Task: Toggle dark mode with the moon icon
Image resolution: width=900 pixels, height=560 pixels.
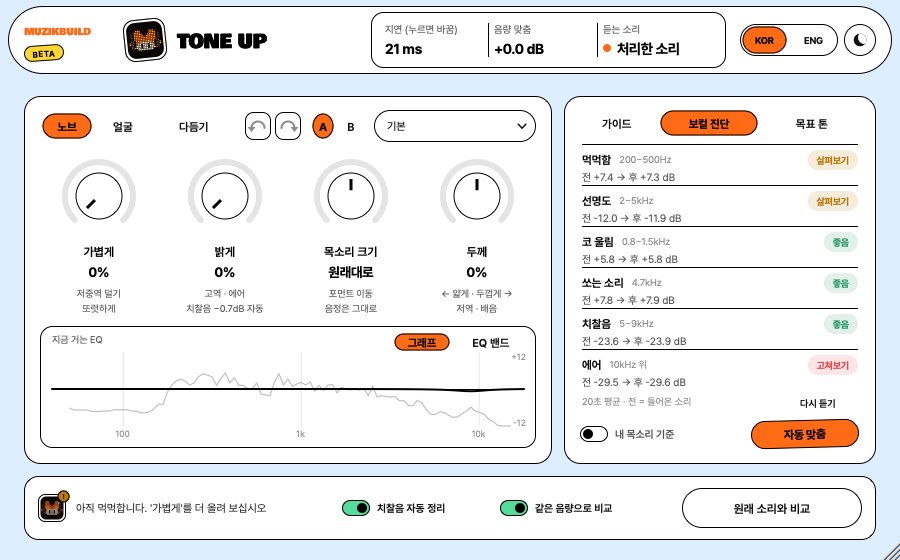Action: [860, 40]
